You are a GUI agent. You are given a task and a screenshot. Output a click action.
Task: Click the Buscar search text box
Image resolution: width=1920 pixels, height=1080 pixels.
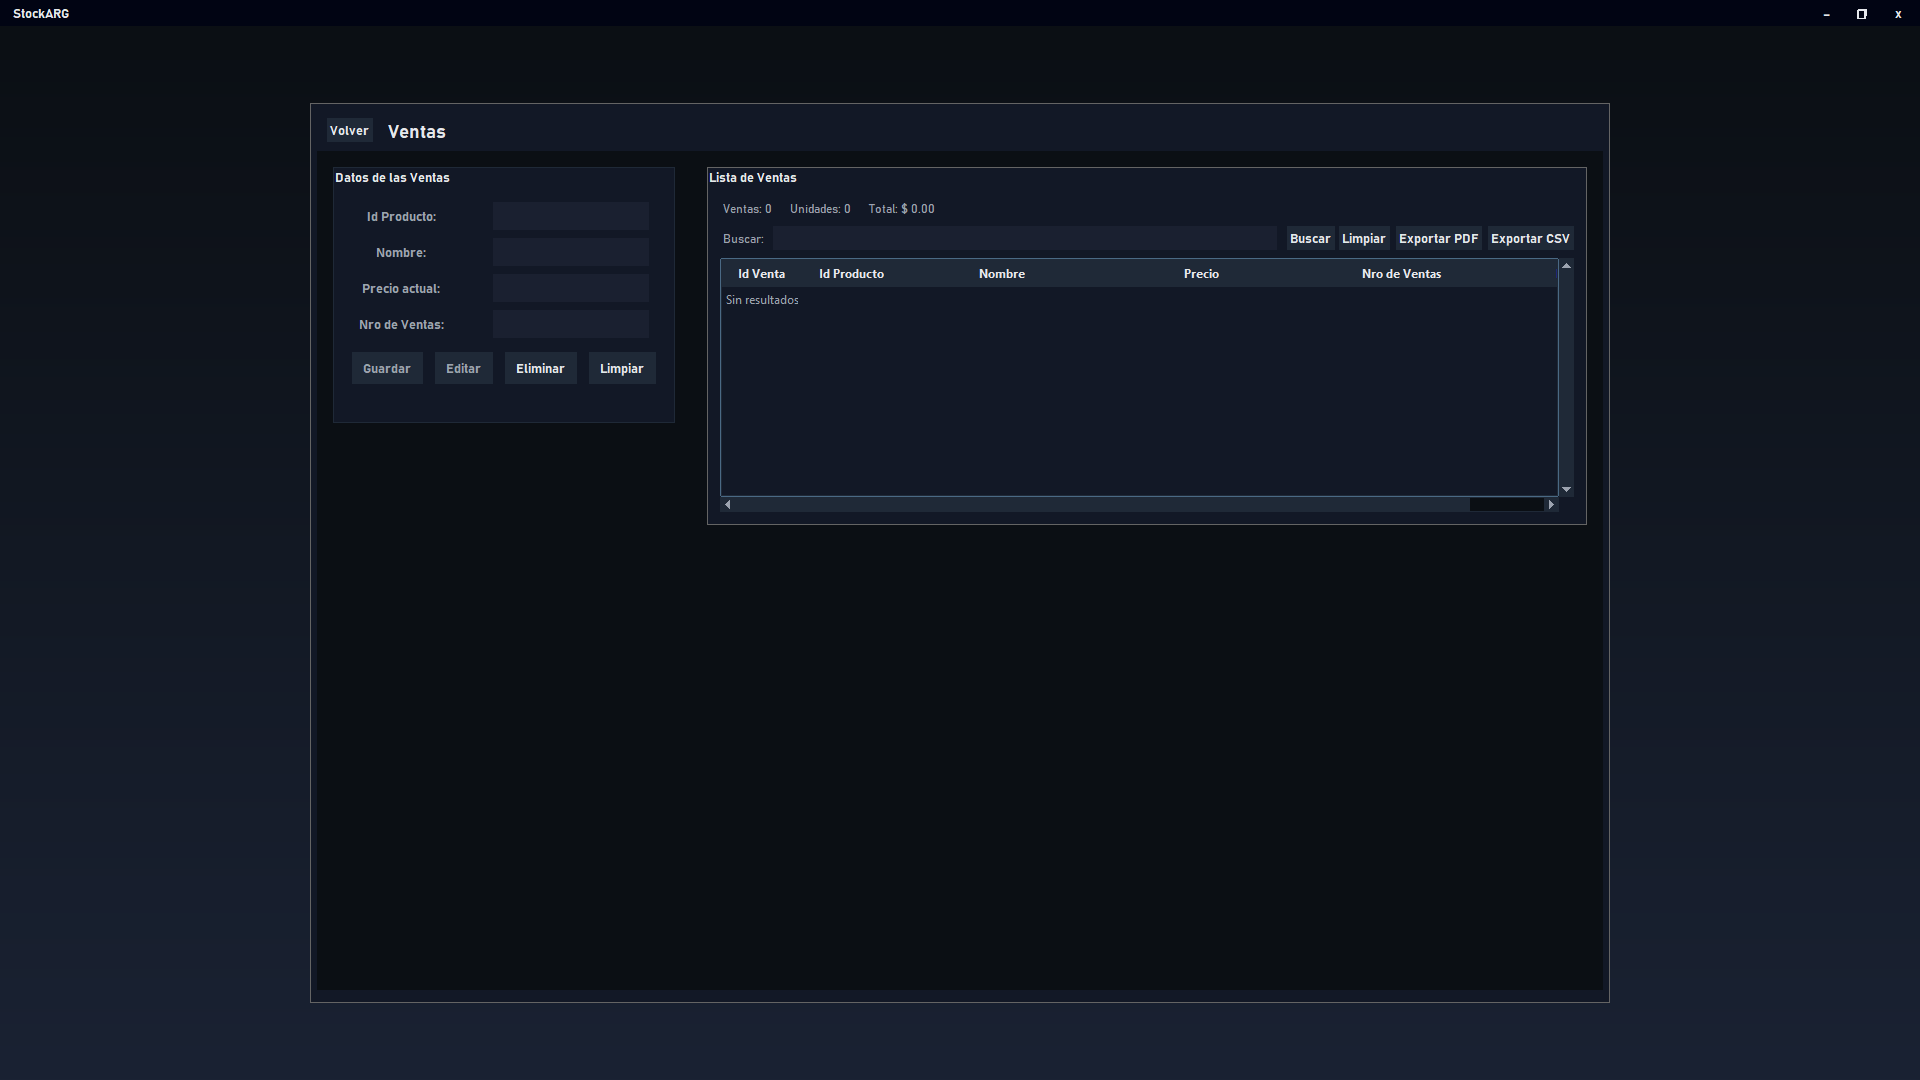(x=1024, y=239)
